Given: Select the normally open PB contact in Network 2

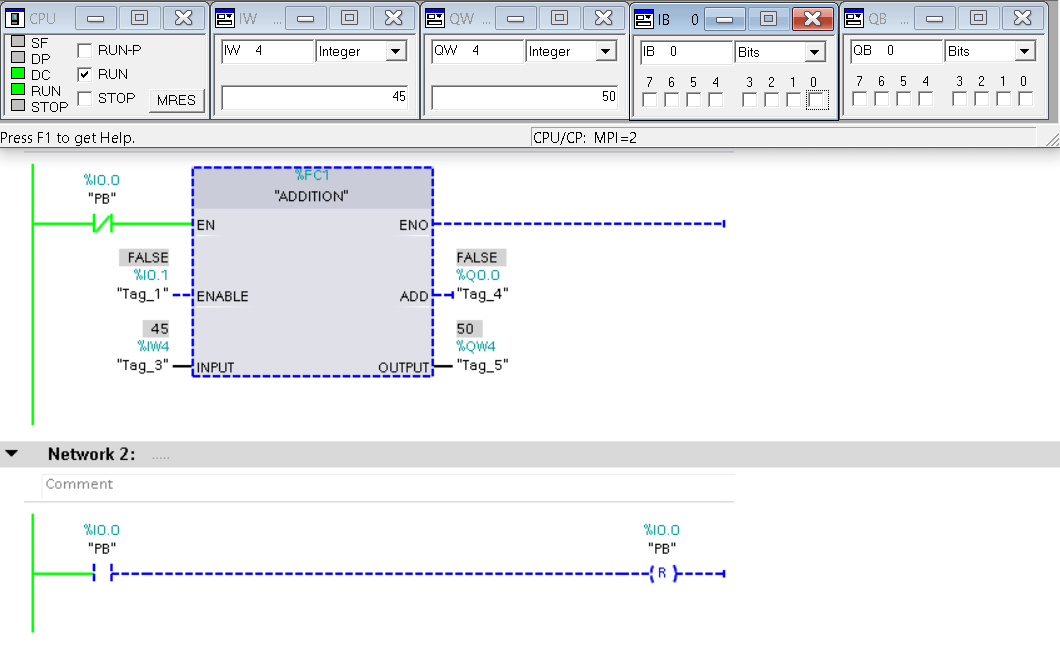Looking at the screenshot, I should click(102, 573).
